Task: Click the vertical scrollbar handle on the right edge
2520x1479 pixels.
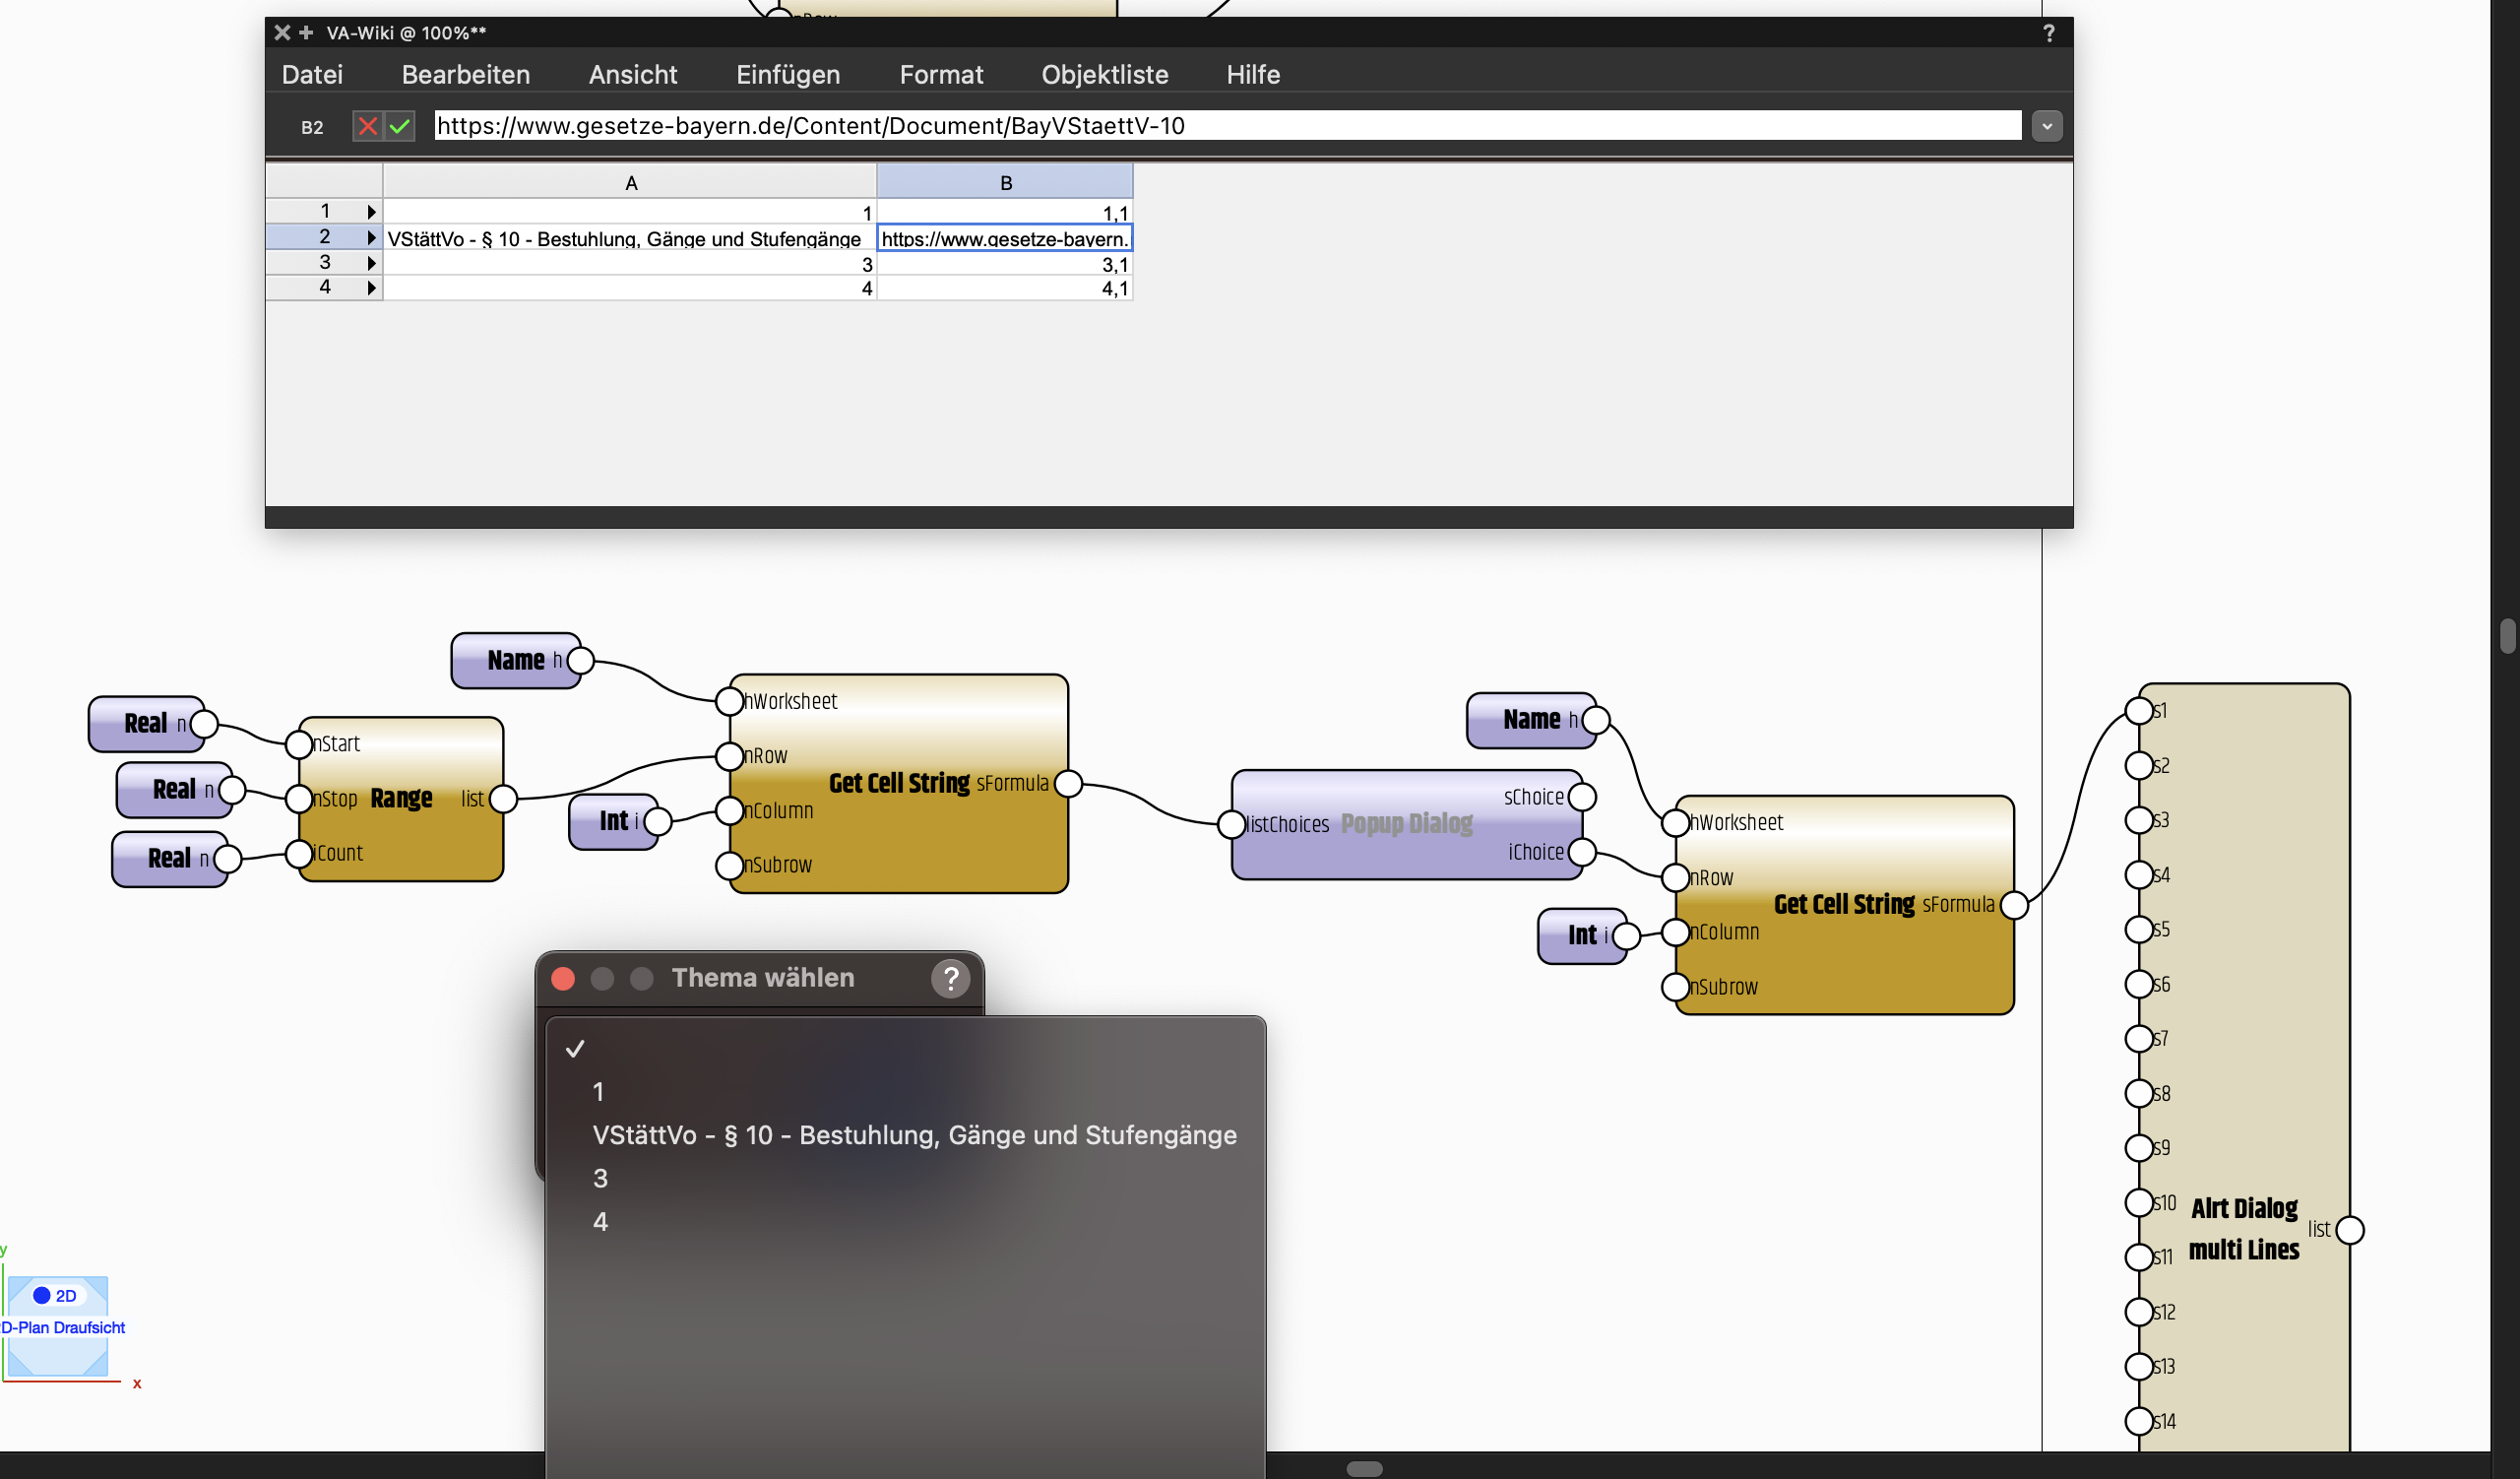Action: (2506, 636)
